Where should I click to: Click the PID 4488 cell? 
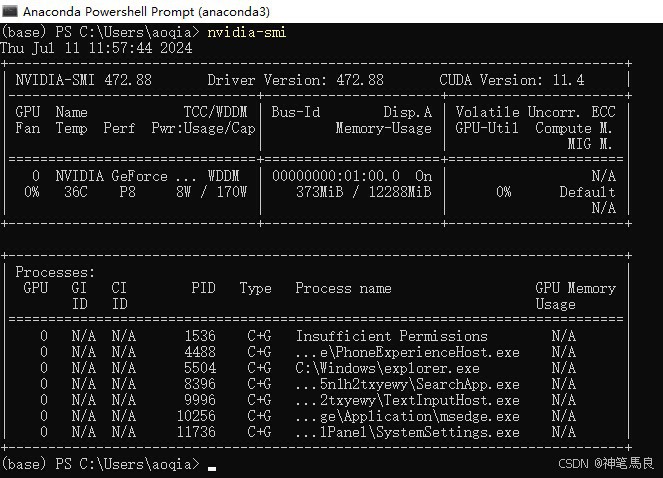200,352
